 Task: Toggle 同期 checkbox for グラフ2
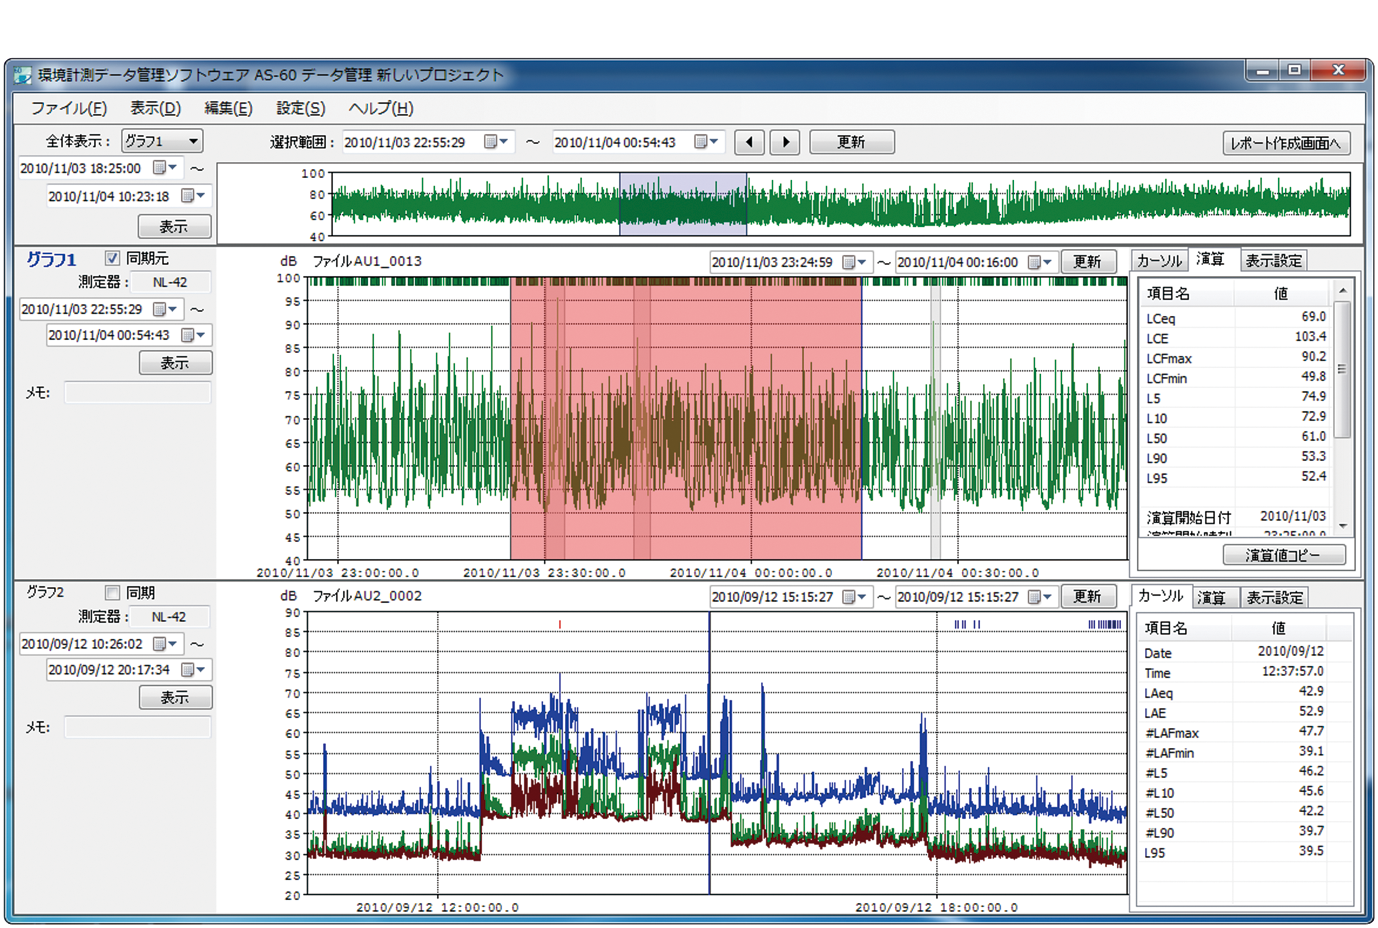click(113, 593)
